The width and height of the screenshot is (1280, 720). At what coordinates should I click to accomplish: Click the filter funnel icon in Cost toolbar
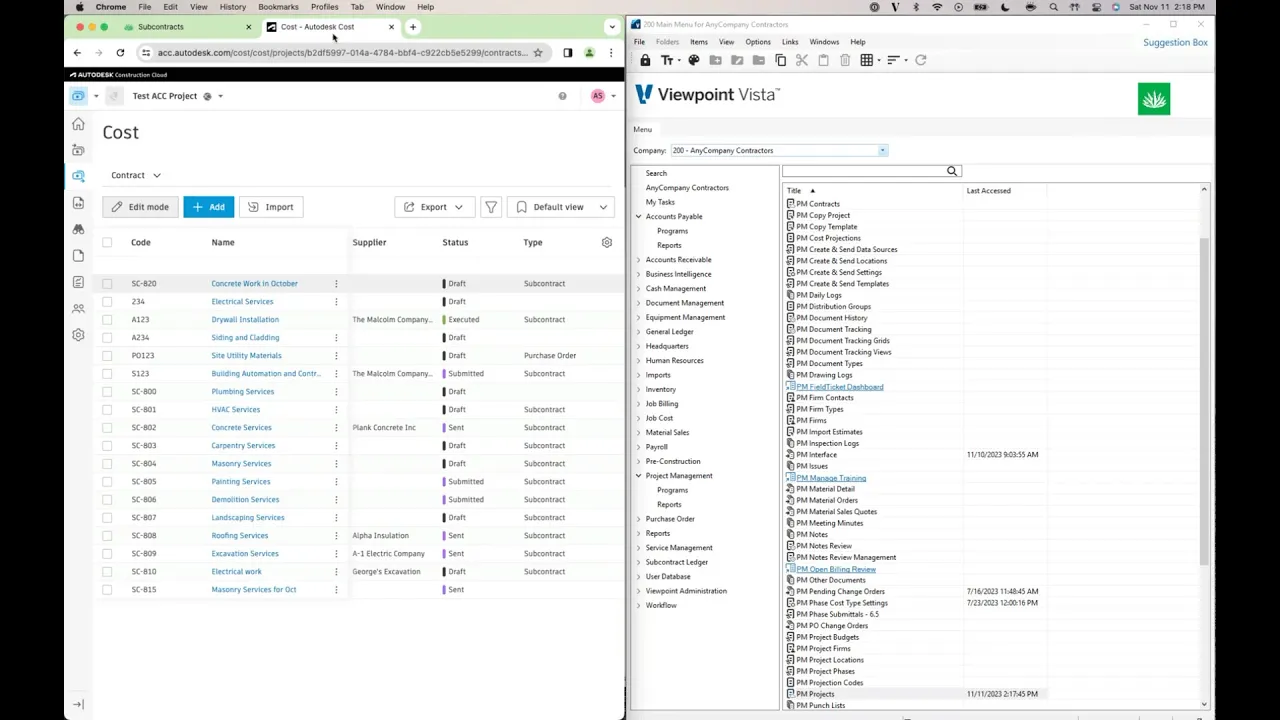coord(491,207)
